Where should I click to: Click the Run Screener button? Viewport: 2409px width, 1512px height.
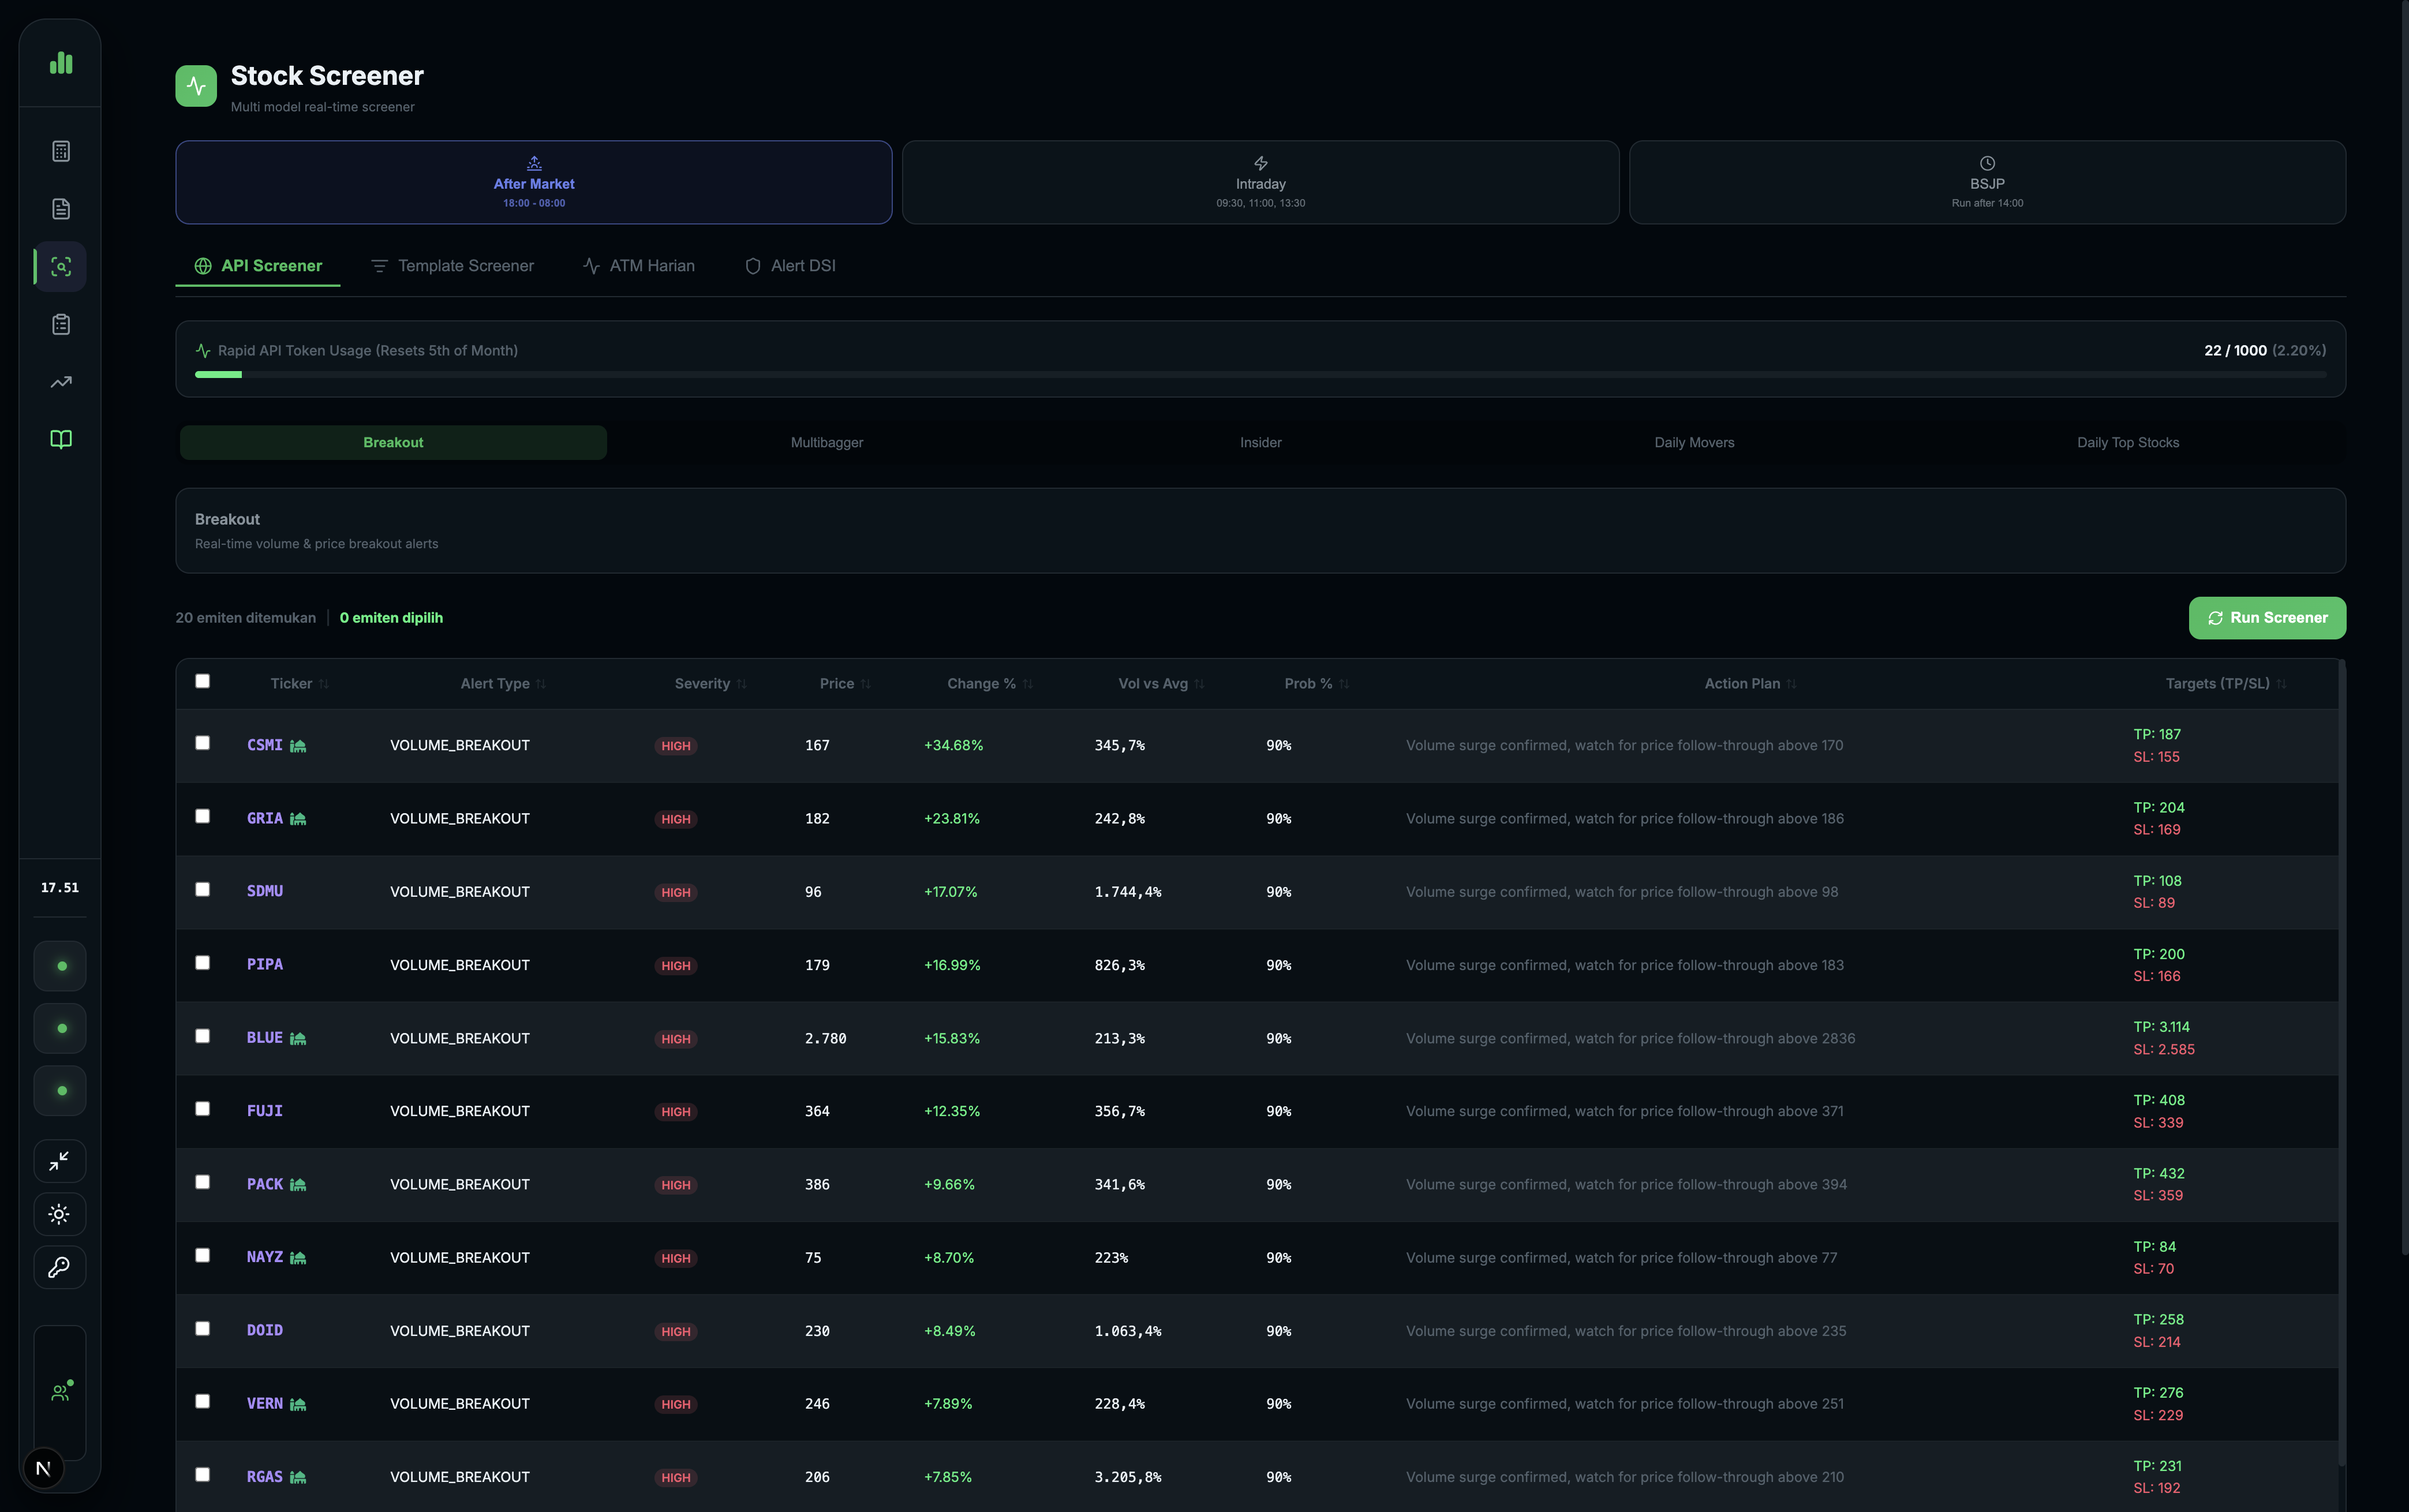pyautogui.click(x=2267, y=618)
